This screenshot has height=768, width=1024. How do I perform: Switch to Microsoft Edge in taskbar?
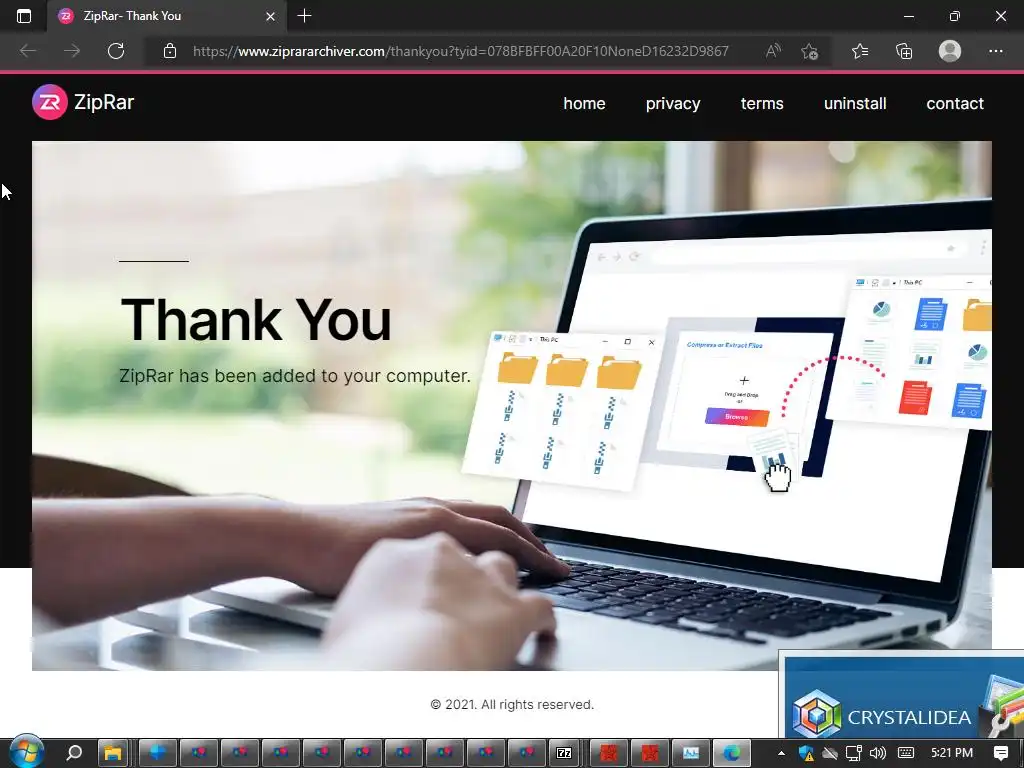731,753
